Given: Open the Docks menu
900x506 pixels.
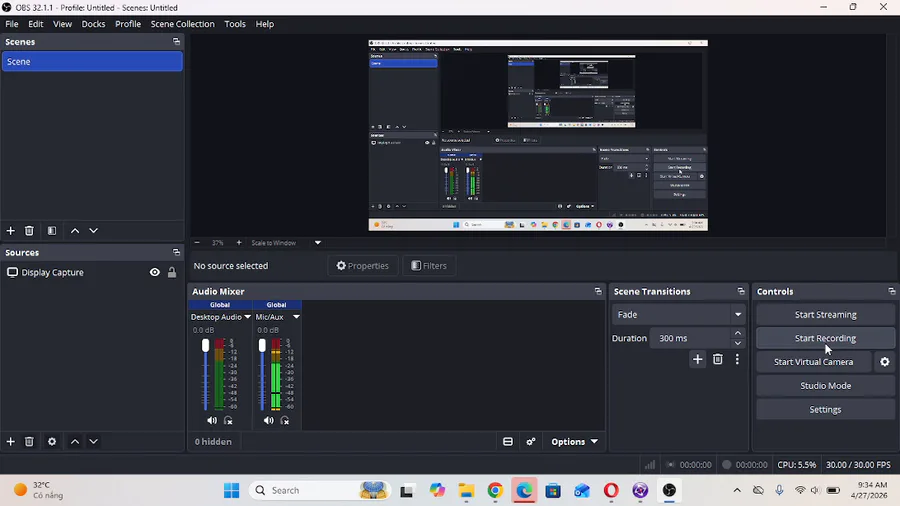Looking at the screenshot, I should click(x=93, y=24).
